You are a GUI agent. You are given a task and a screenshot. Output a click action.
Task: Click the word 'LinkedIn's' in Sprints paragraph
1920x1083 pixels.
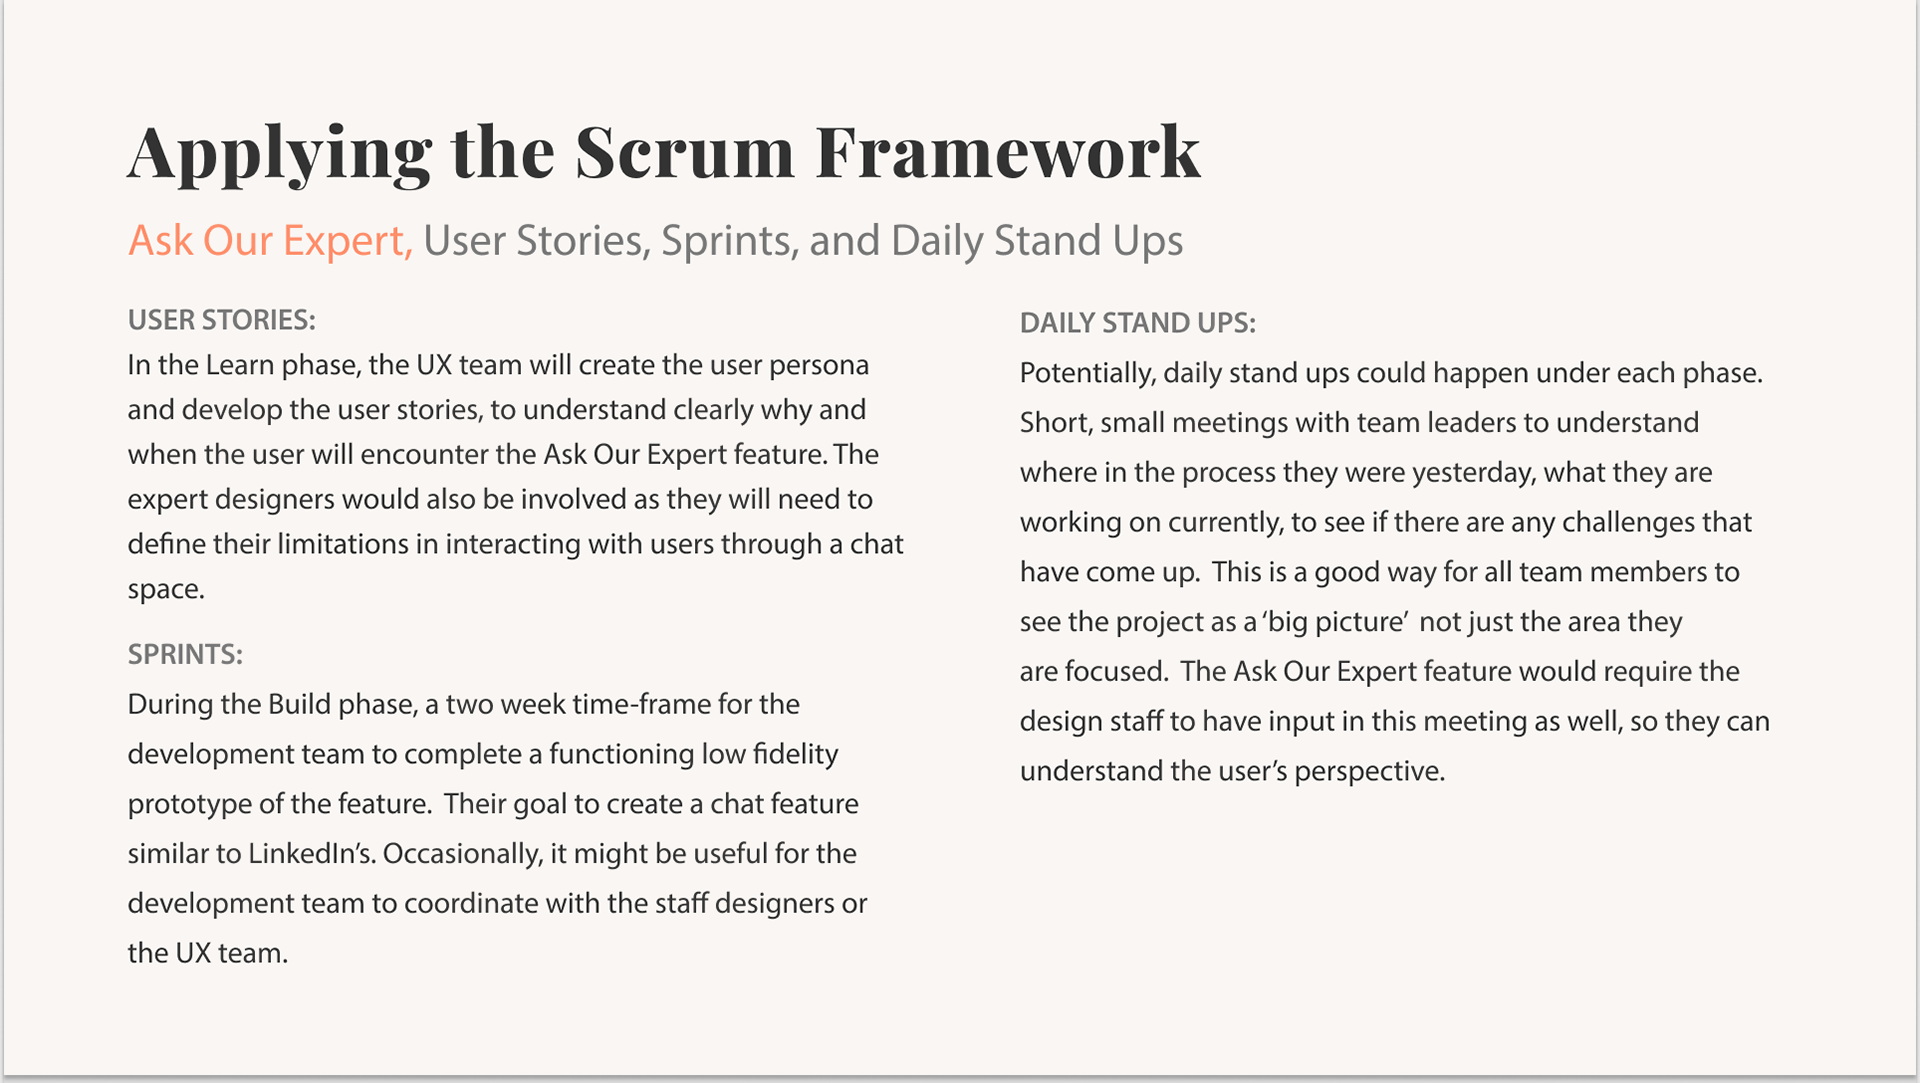311,854
